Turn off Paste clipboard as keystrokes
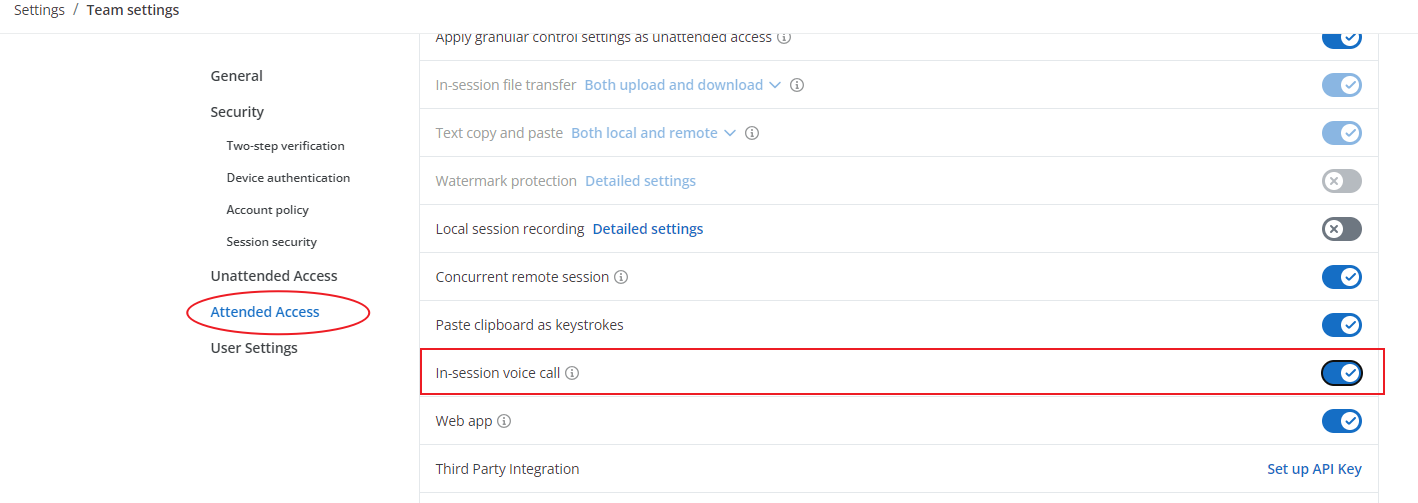 1342,325
